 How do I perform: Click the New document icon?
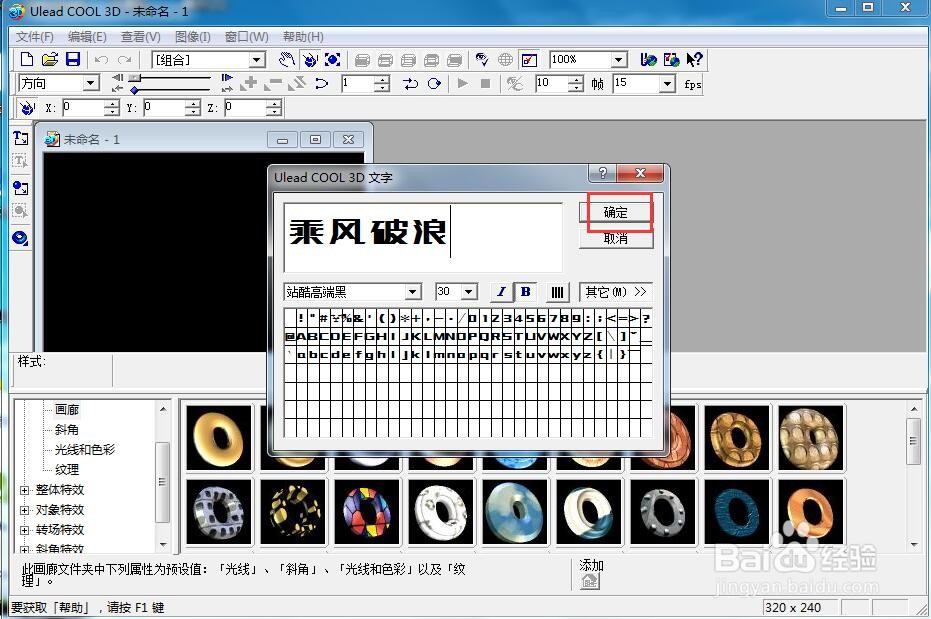(x=27, y=59)
